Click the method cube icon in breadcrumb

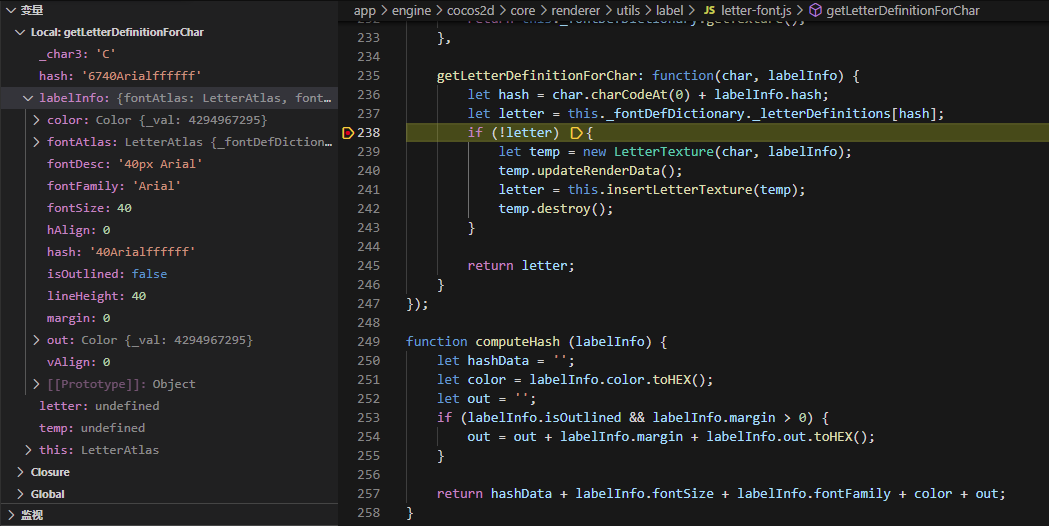(x=816, y=10)
